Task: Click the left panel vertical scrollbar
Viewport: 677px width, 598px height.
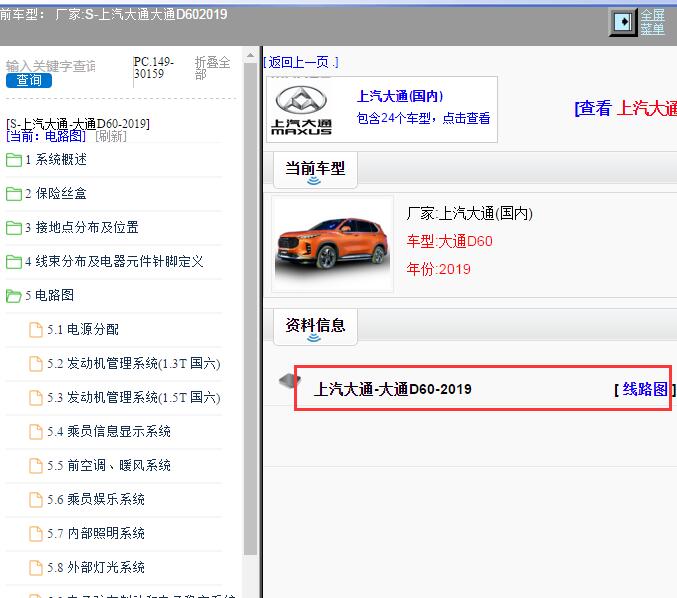Action: 250,309
